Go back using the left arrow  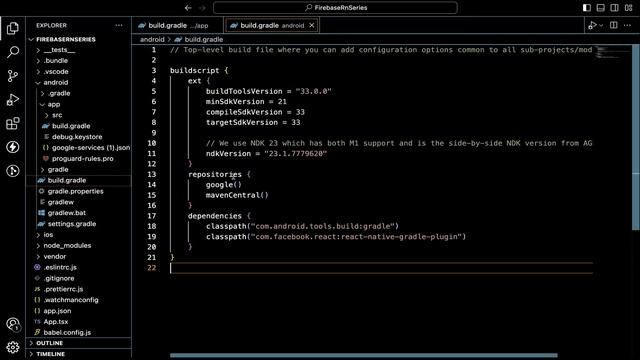(x=188, y=8)
